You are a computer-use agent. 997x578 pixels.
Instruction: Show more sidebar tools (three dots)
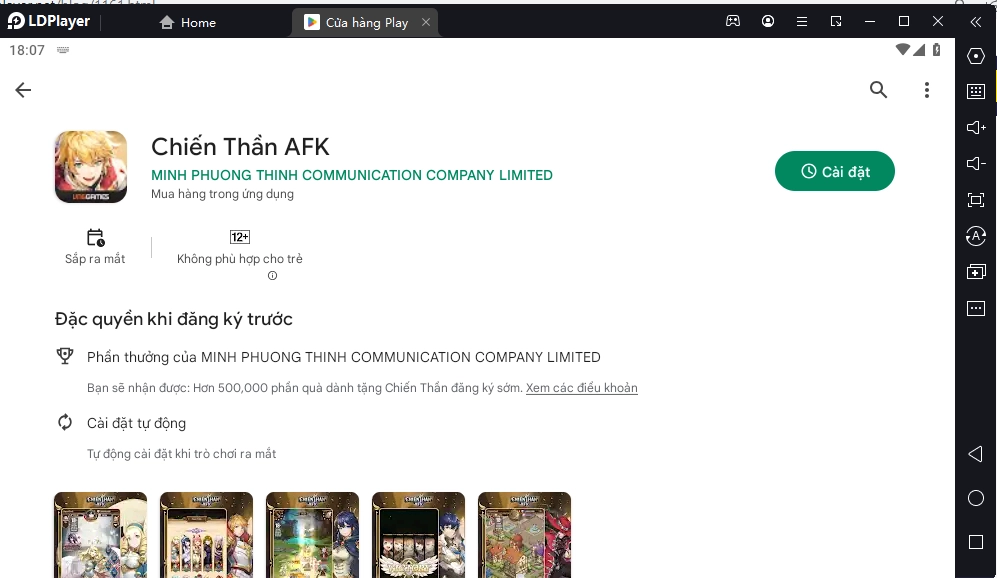tap(976, 309)
